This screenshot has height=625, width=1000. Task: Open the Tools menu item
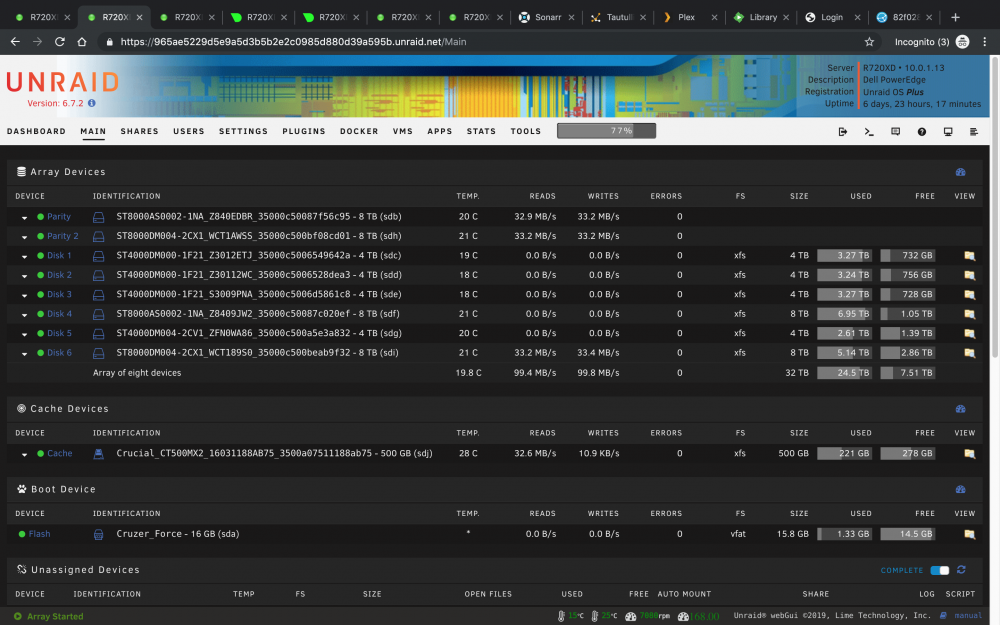pyautogui.click(x=526, y=131)
